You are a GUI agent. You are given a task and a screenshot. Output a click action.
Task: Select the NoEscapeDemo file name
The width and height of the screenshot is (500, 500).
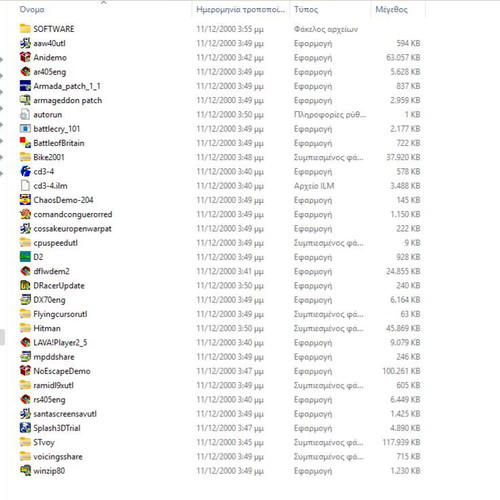[x=62, y=371]
